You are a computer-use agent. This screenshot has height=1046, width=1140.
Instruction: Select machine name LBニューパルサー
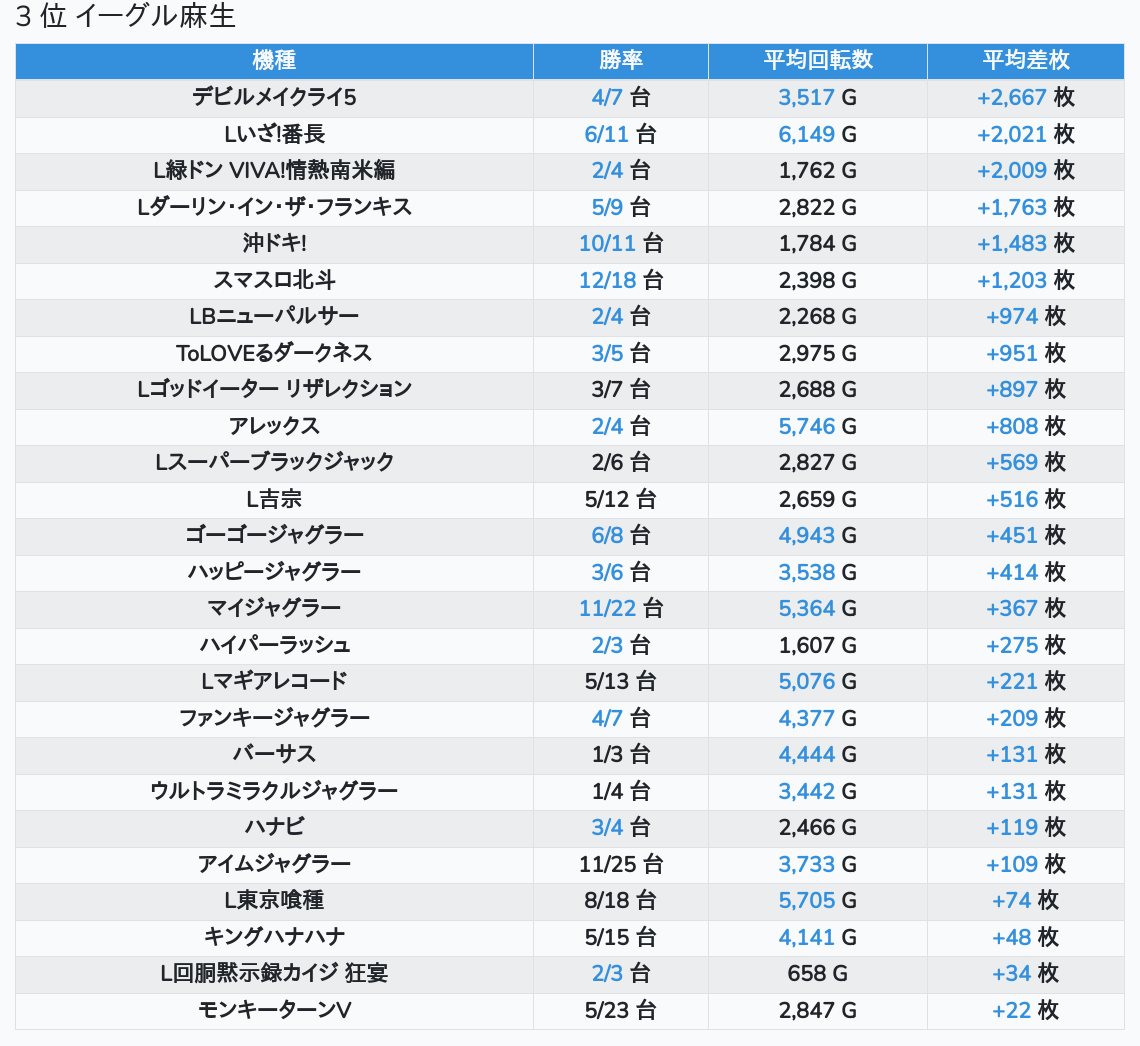[x=274, y=317]
